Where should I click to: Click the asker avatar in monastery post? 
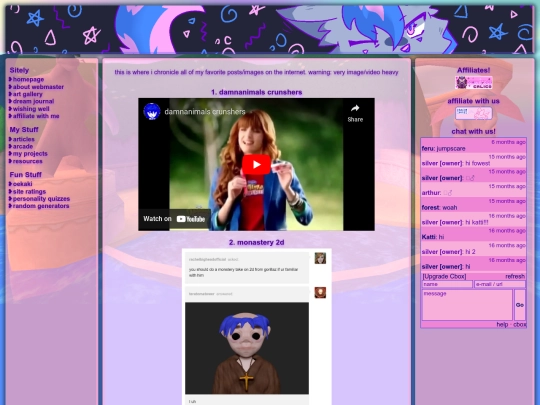point(320,258)
